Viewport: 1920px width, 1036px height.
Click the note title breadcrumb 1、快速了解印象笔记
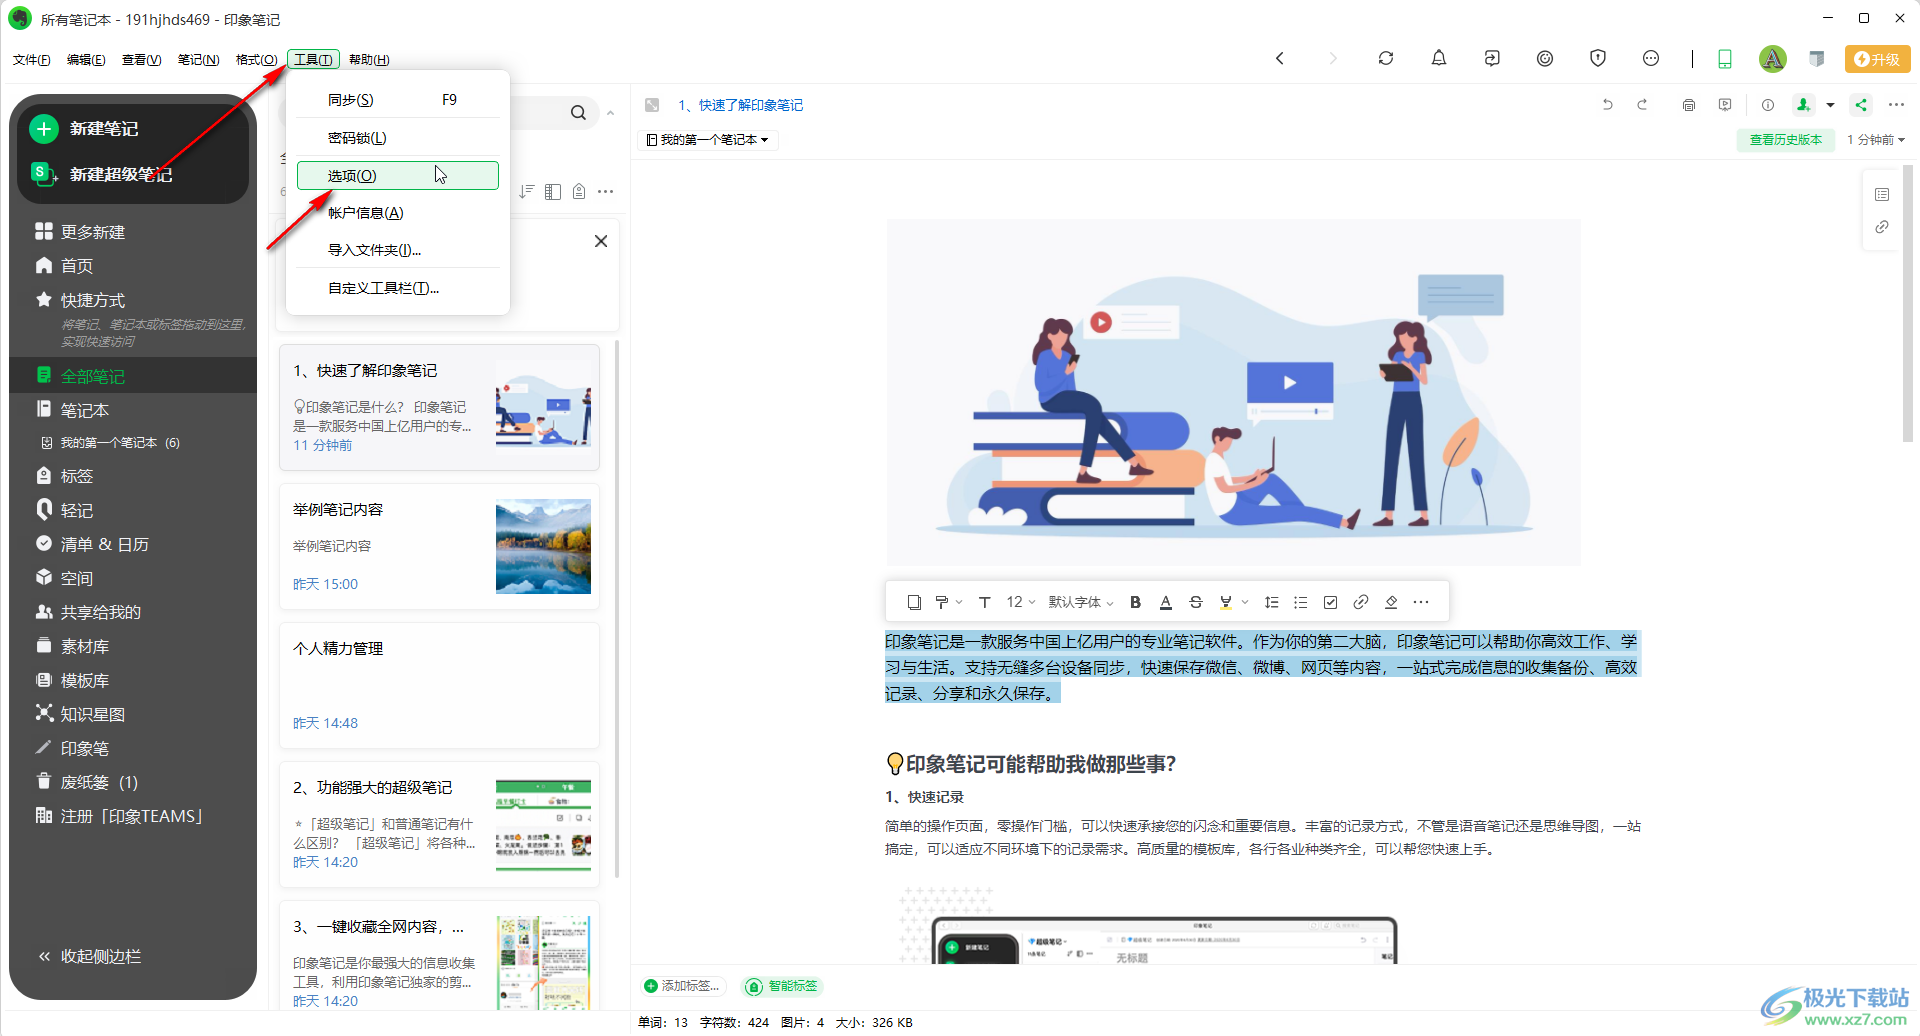pos(740,105)
